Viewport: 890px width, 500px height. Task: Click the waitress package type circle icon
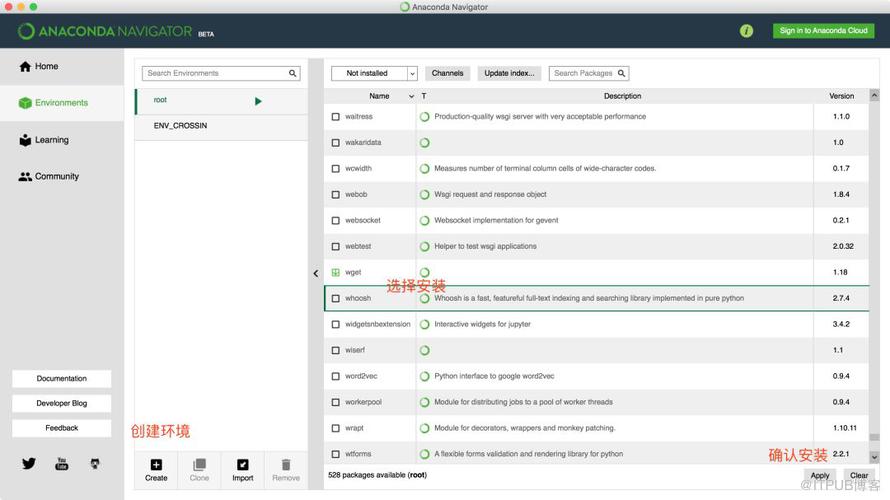[425, 117]
